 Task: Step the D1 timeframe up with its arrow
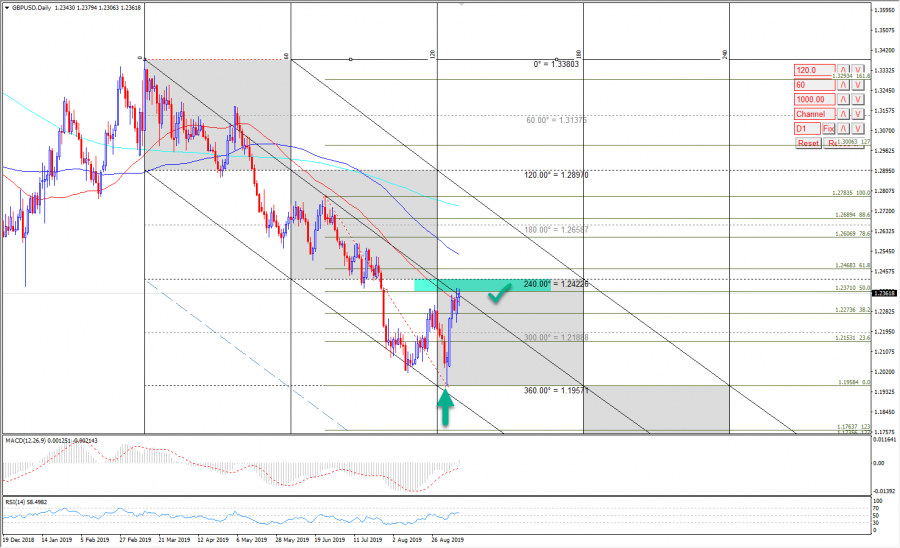click(843, 129)
